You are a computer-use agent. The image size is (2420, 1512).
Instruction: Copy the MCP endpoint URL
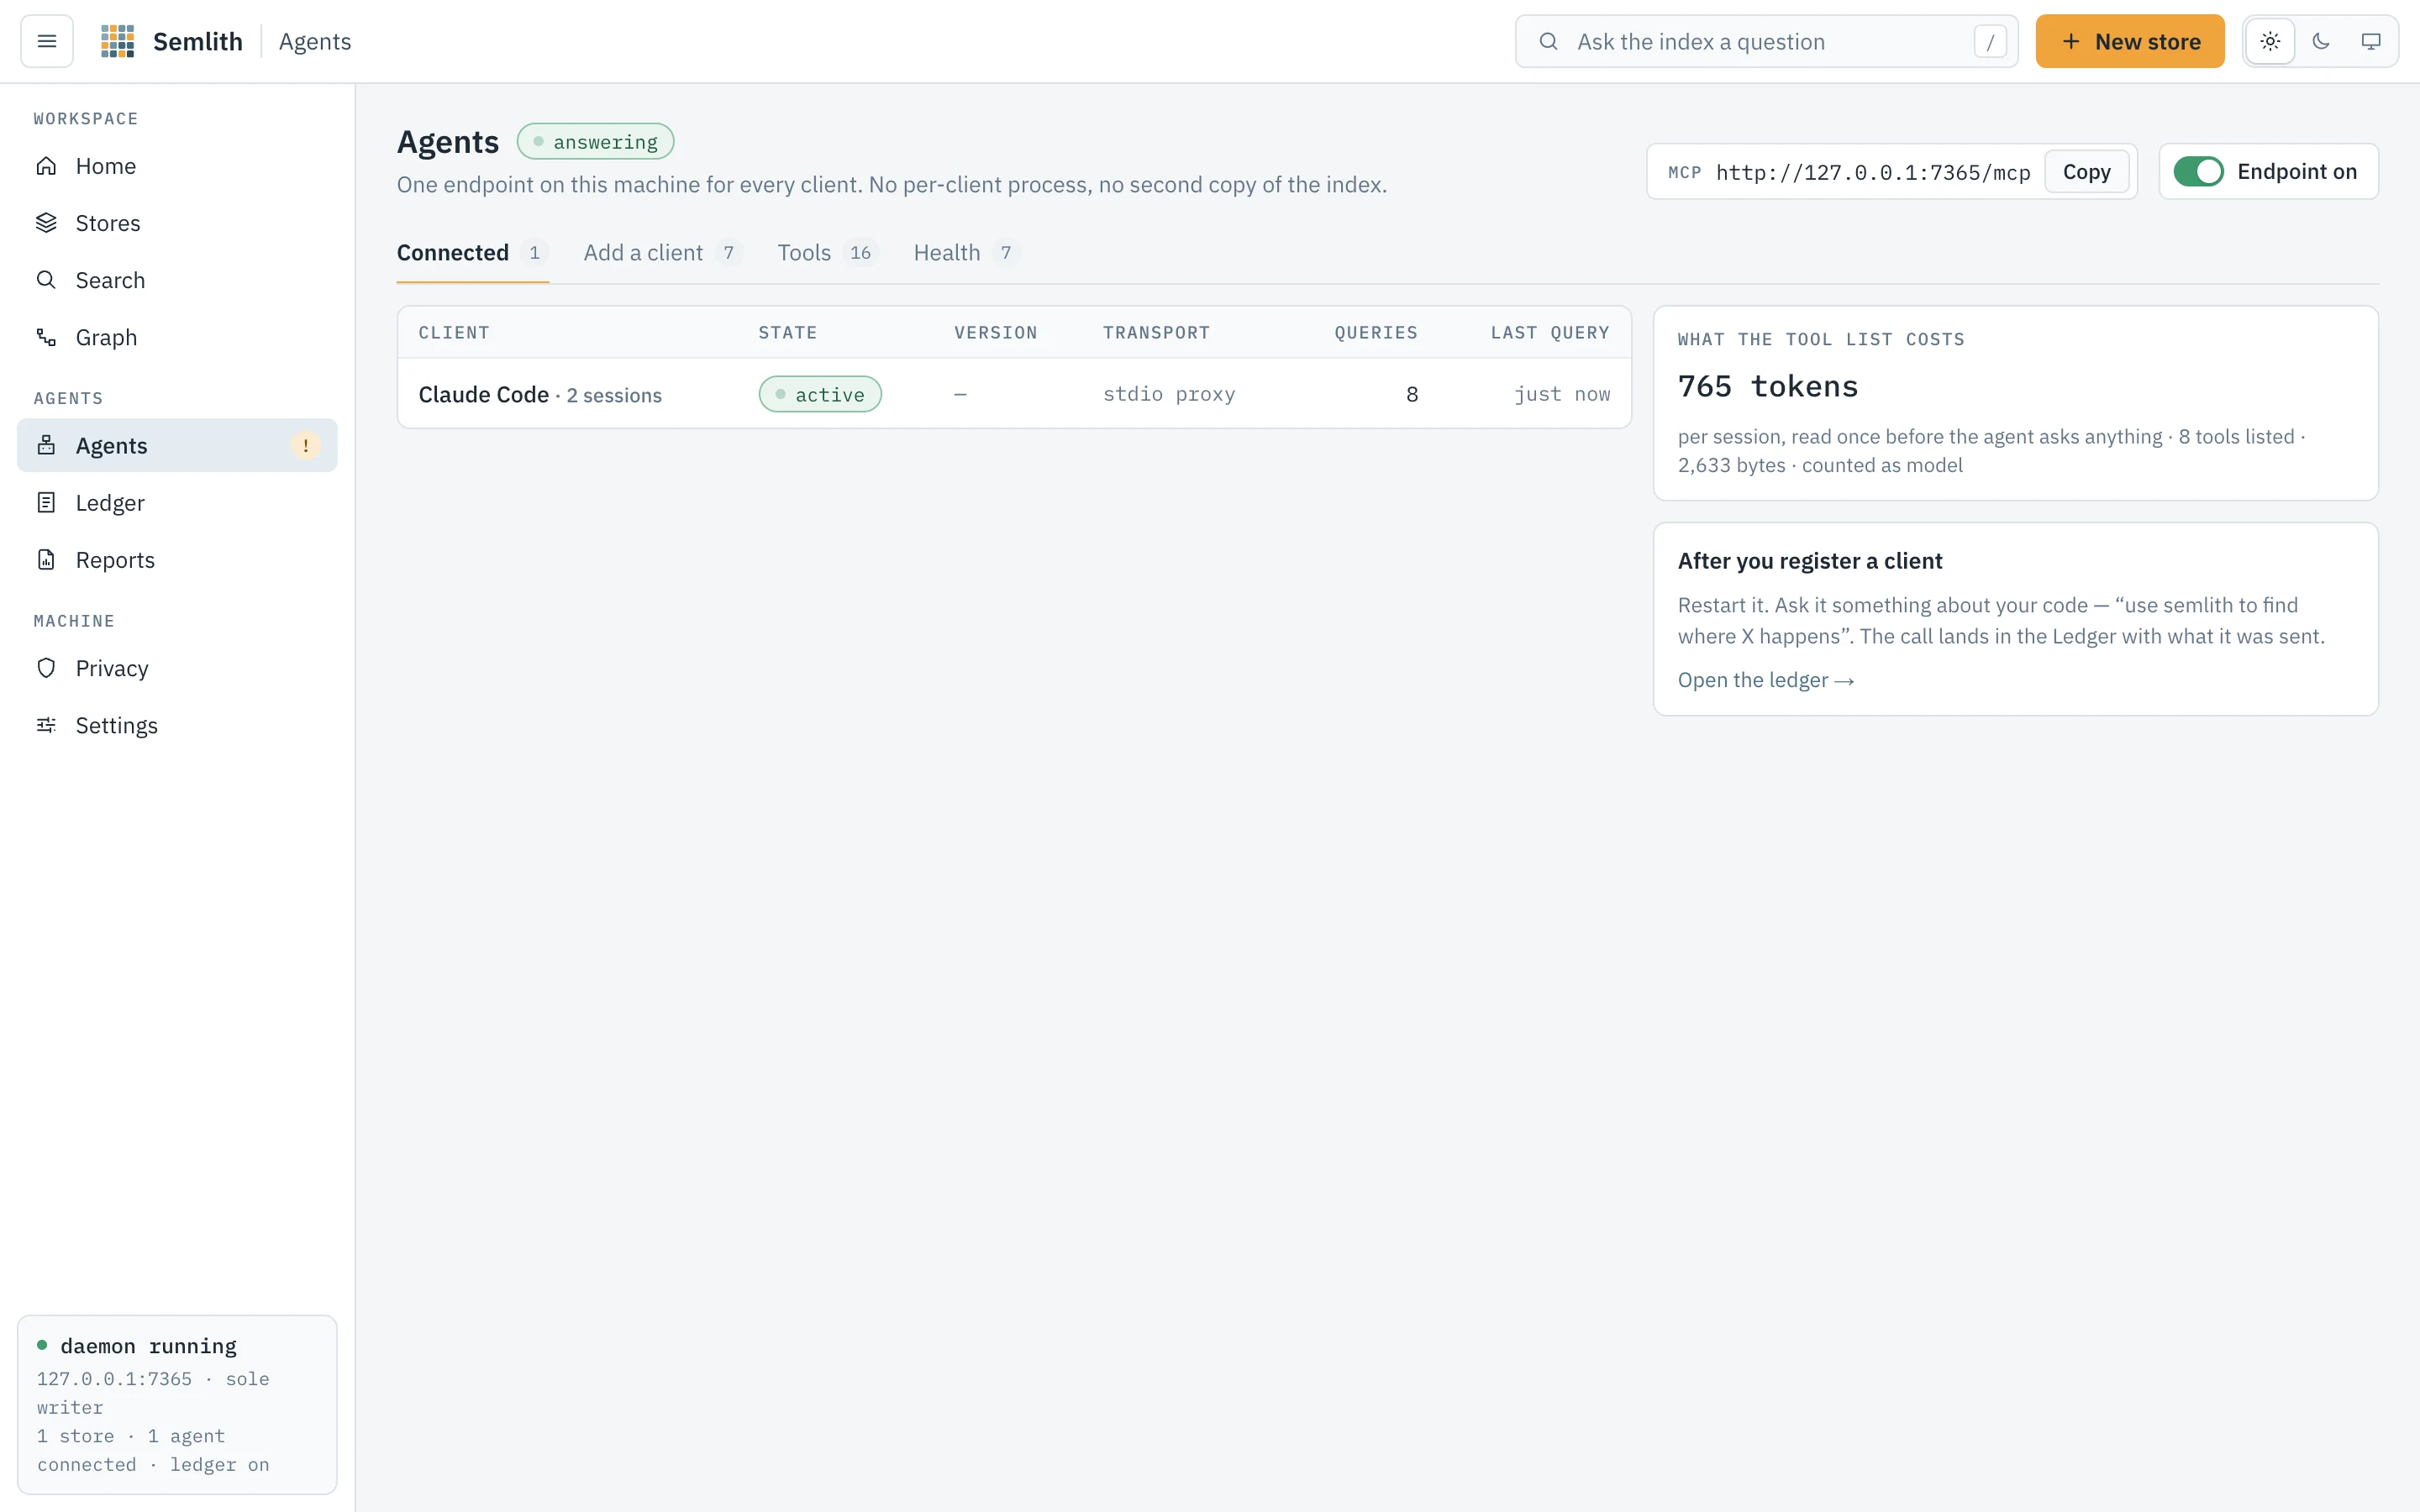(x=2086, y=172)
